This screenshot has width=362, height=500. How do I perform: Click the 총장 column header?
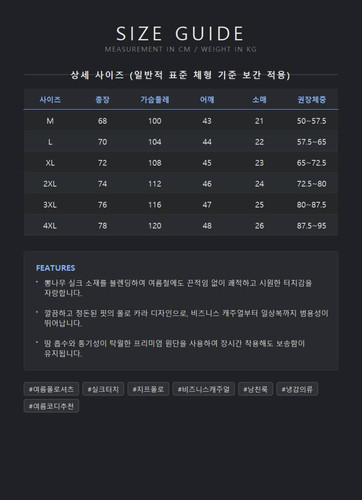102,99
